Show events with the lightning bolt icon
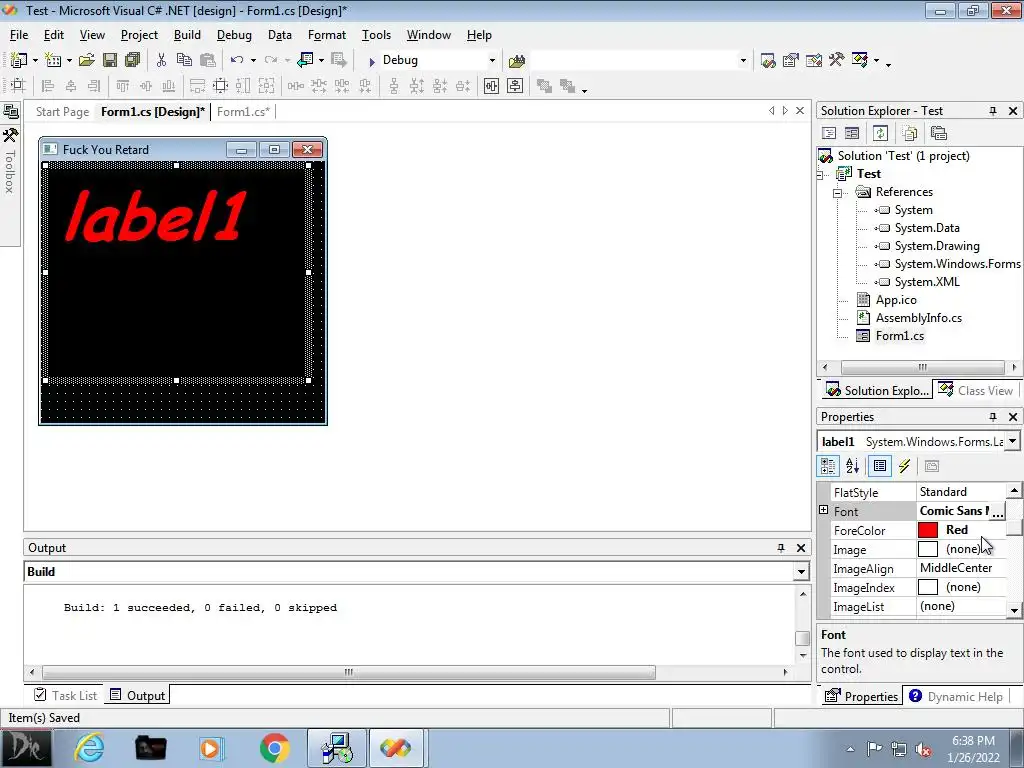The image size is (1024, 768). click(904, 466)
